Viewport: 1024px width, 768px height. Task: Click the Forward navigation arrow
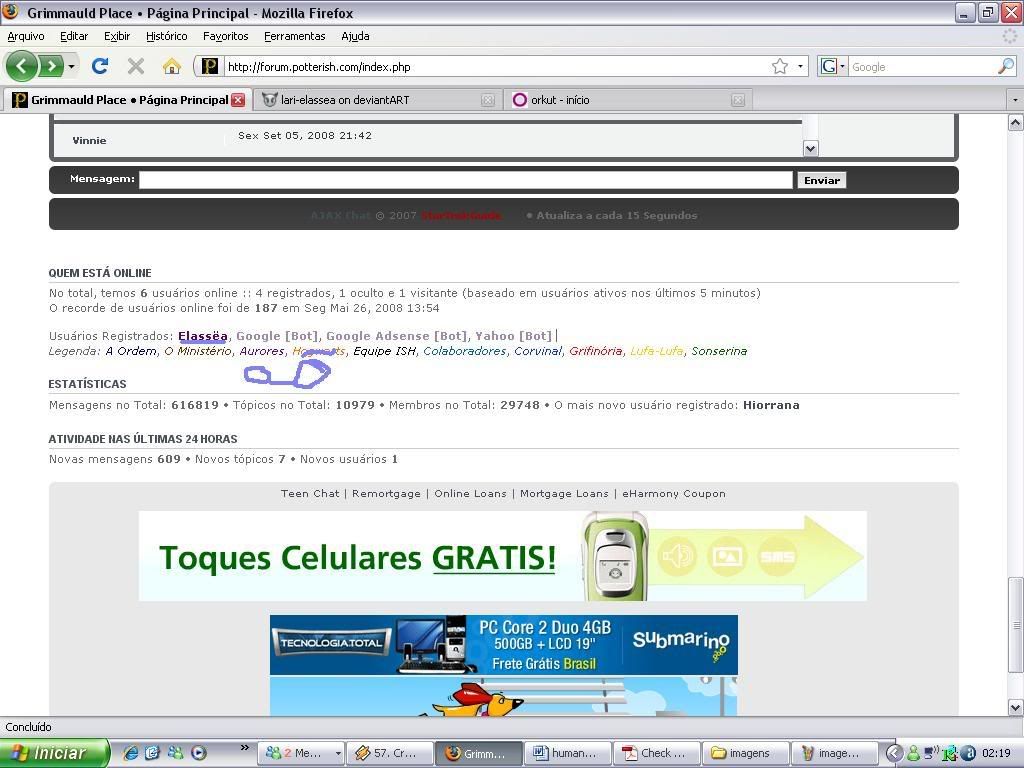pos(50,66)
